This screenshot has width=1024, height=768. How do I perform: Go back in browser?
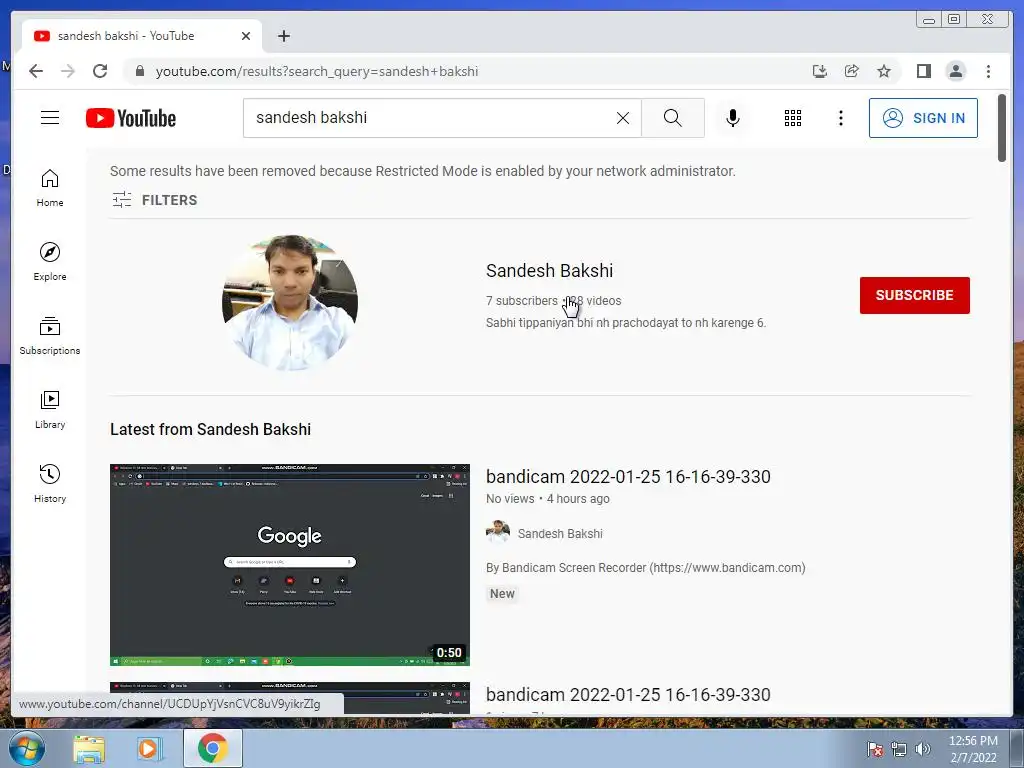coord(36,71)
